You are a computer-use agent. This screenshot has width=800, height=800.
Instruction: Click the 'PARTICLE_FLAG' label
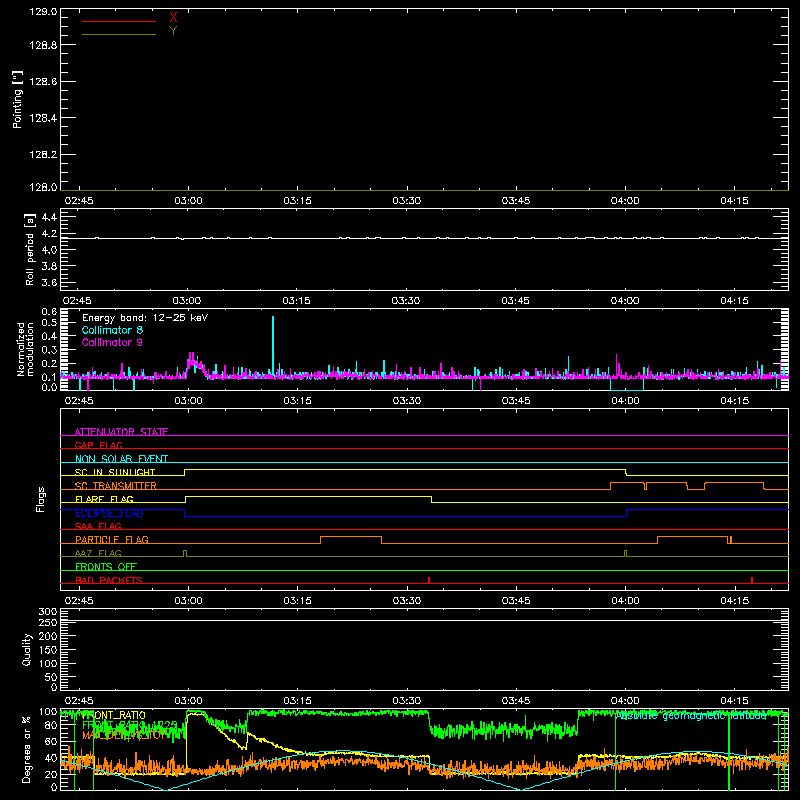point(112,539)
